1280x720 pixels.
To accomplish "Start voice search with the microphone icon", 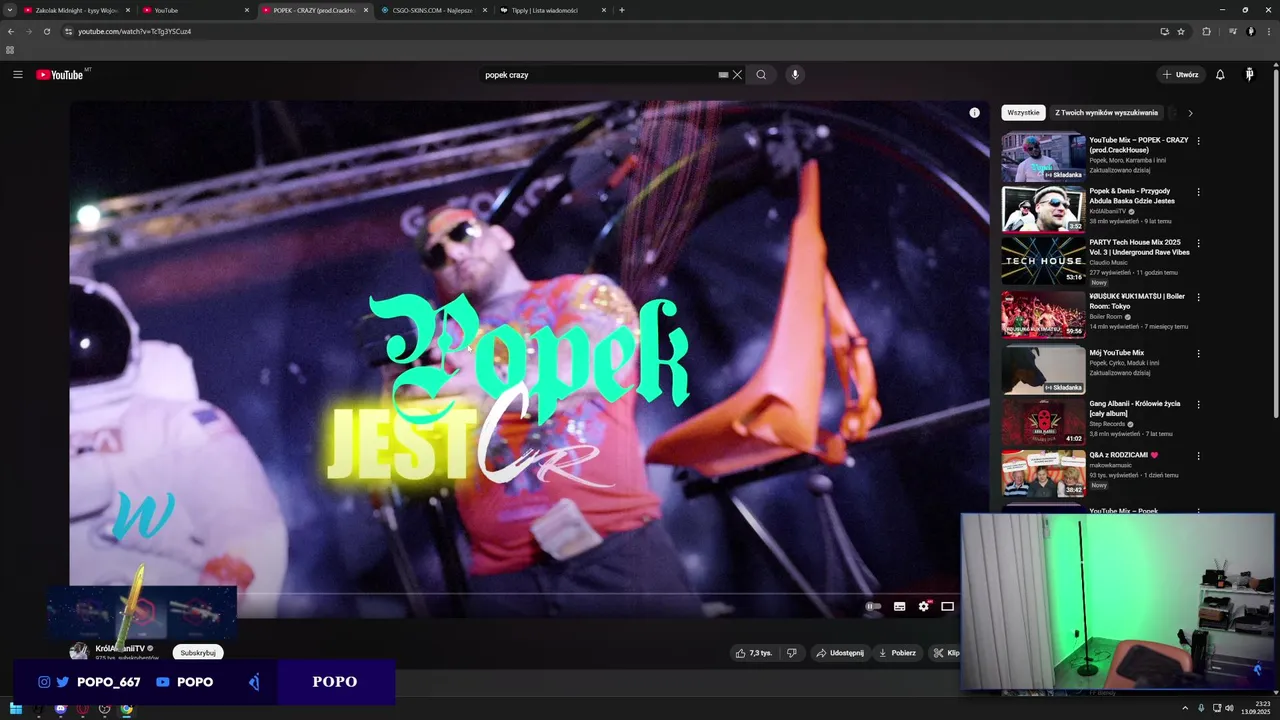I will click(795, 75).
